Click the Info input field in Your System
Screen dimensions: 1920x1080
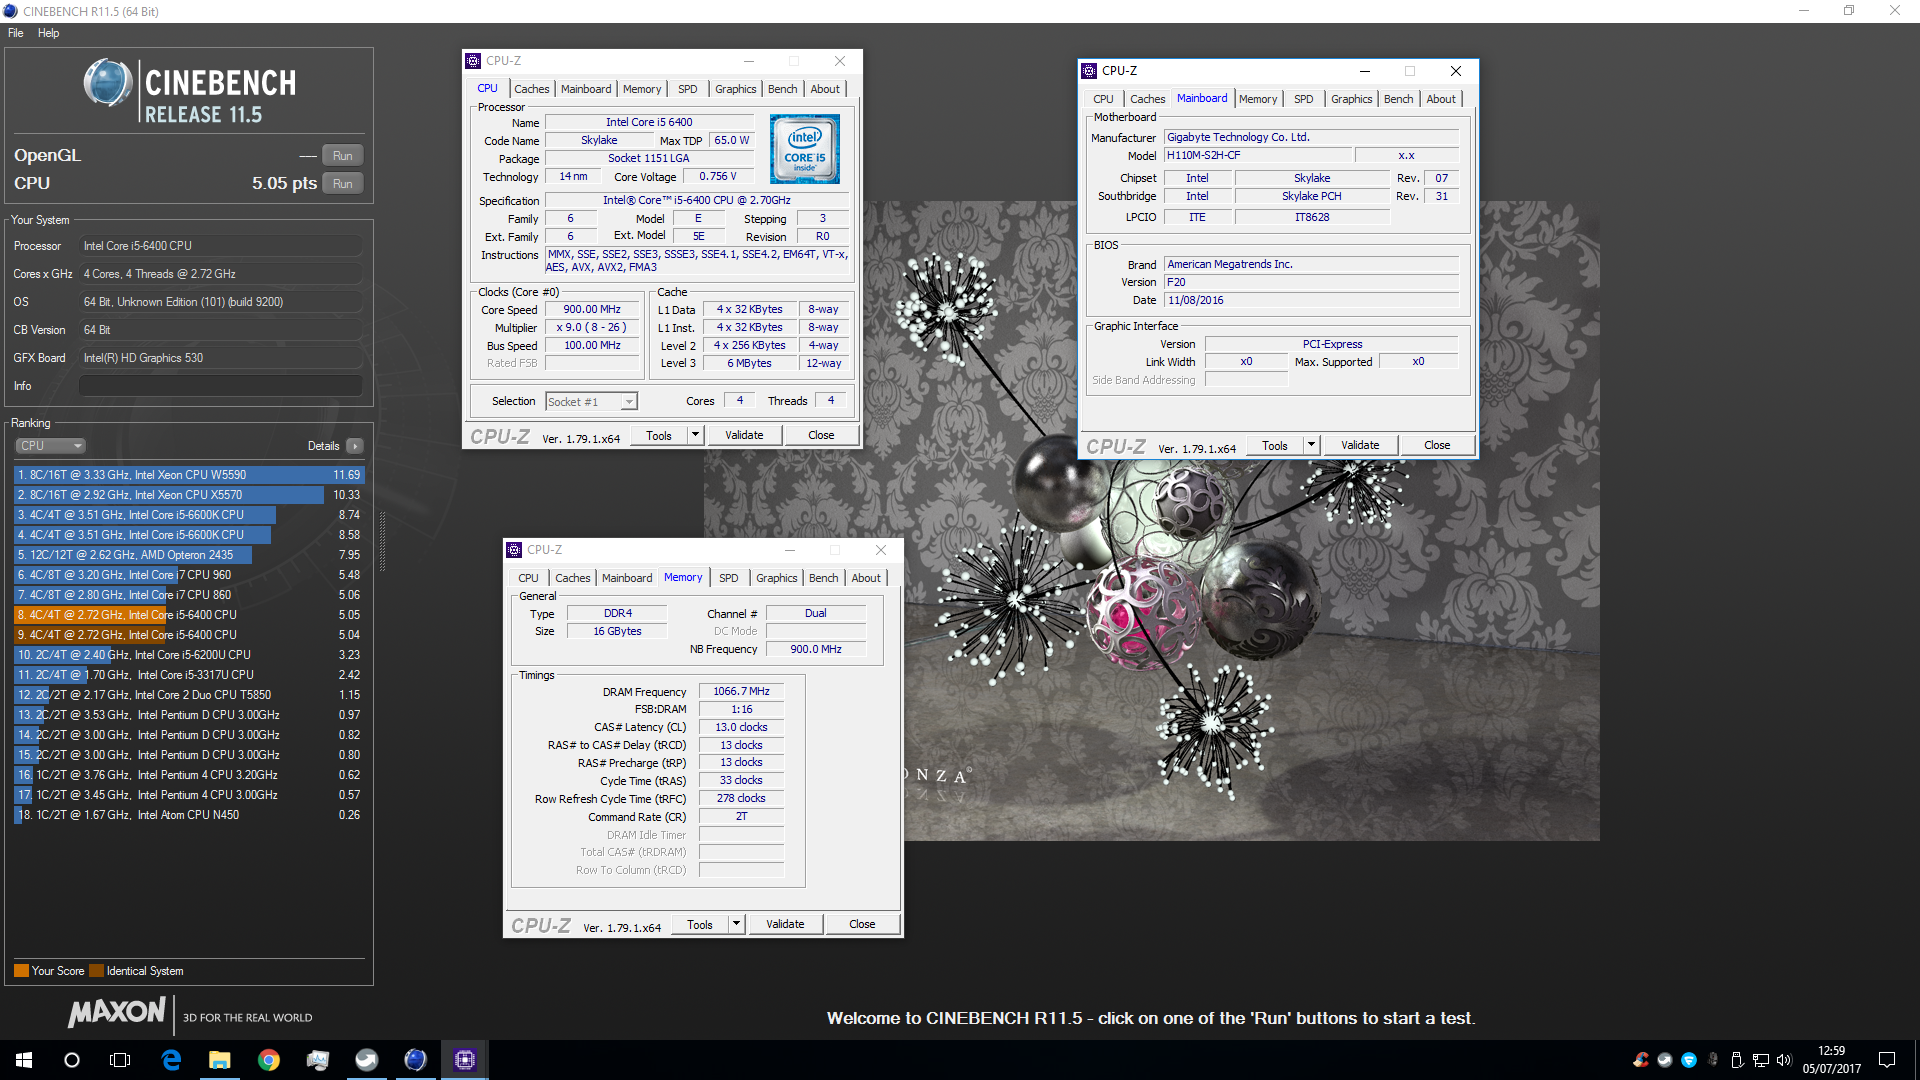coord(221,386)
